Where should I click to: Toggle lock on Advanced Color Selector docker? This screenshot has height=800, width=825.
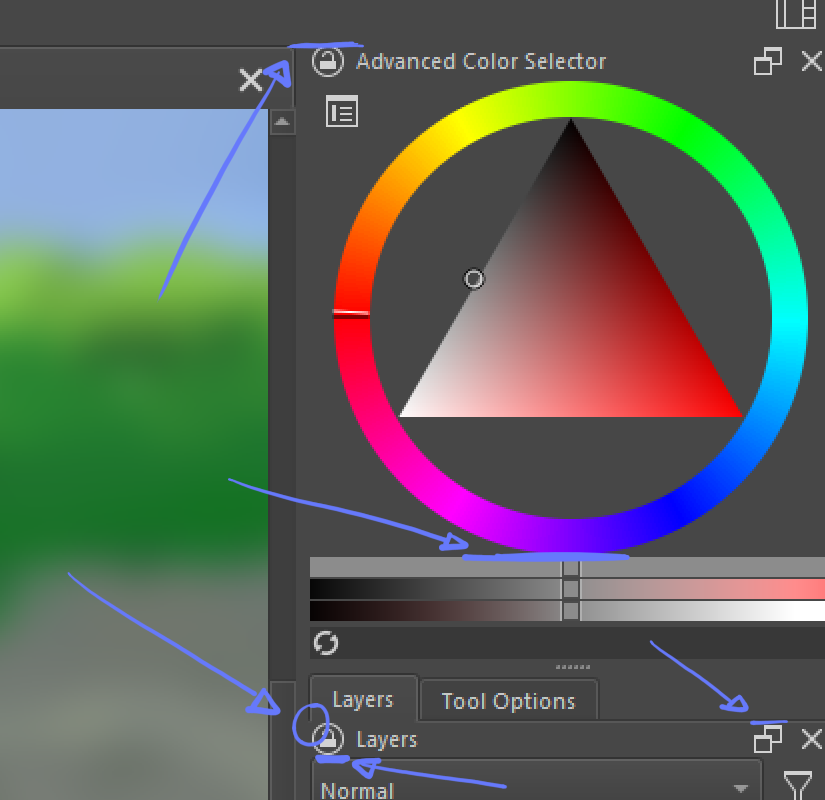click(x=327, y=62)
